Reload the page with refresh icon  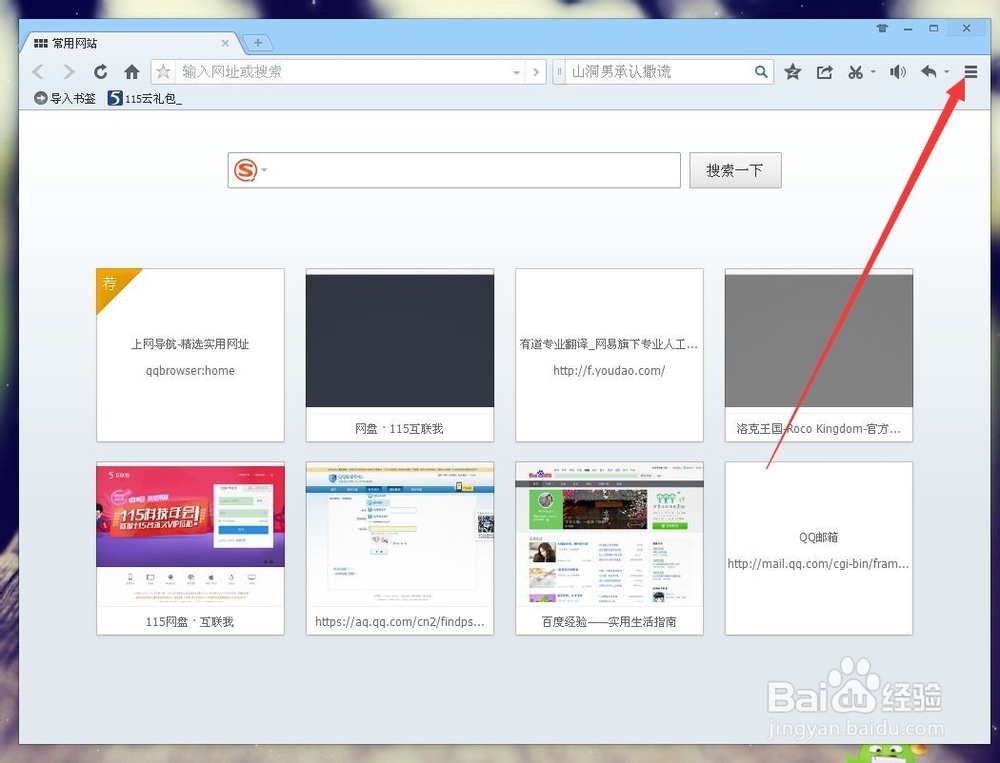[x=100, y=72]
